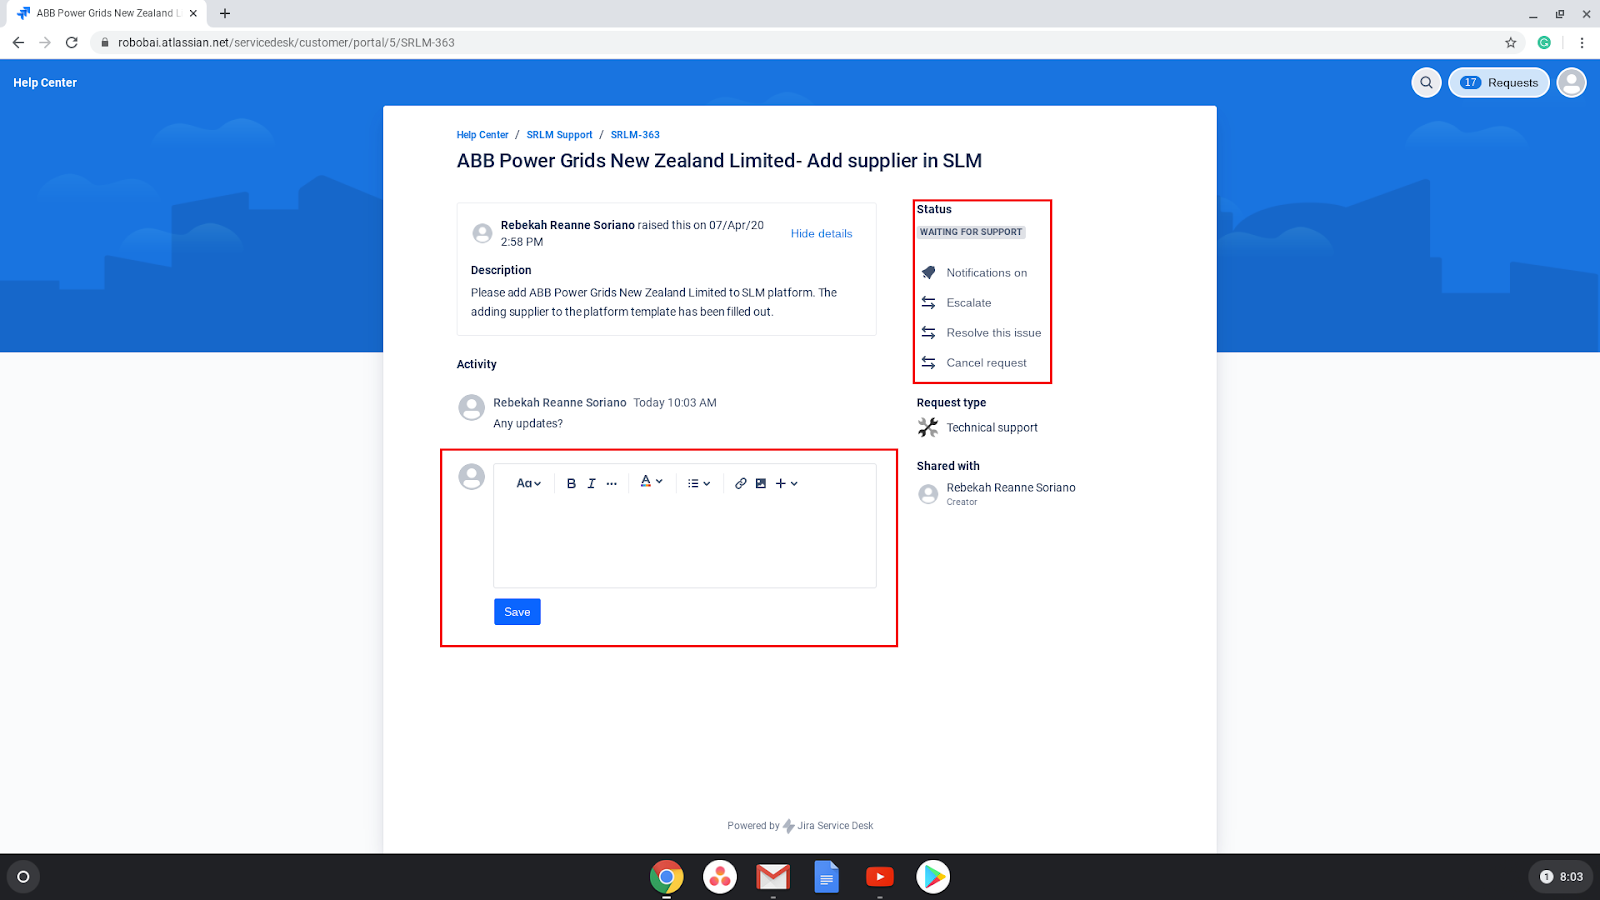Open the 17 Requests button
The width and height of the screenshot is (1600, 900).
1499,83
